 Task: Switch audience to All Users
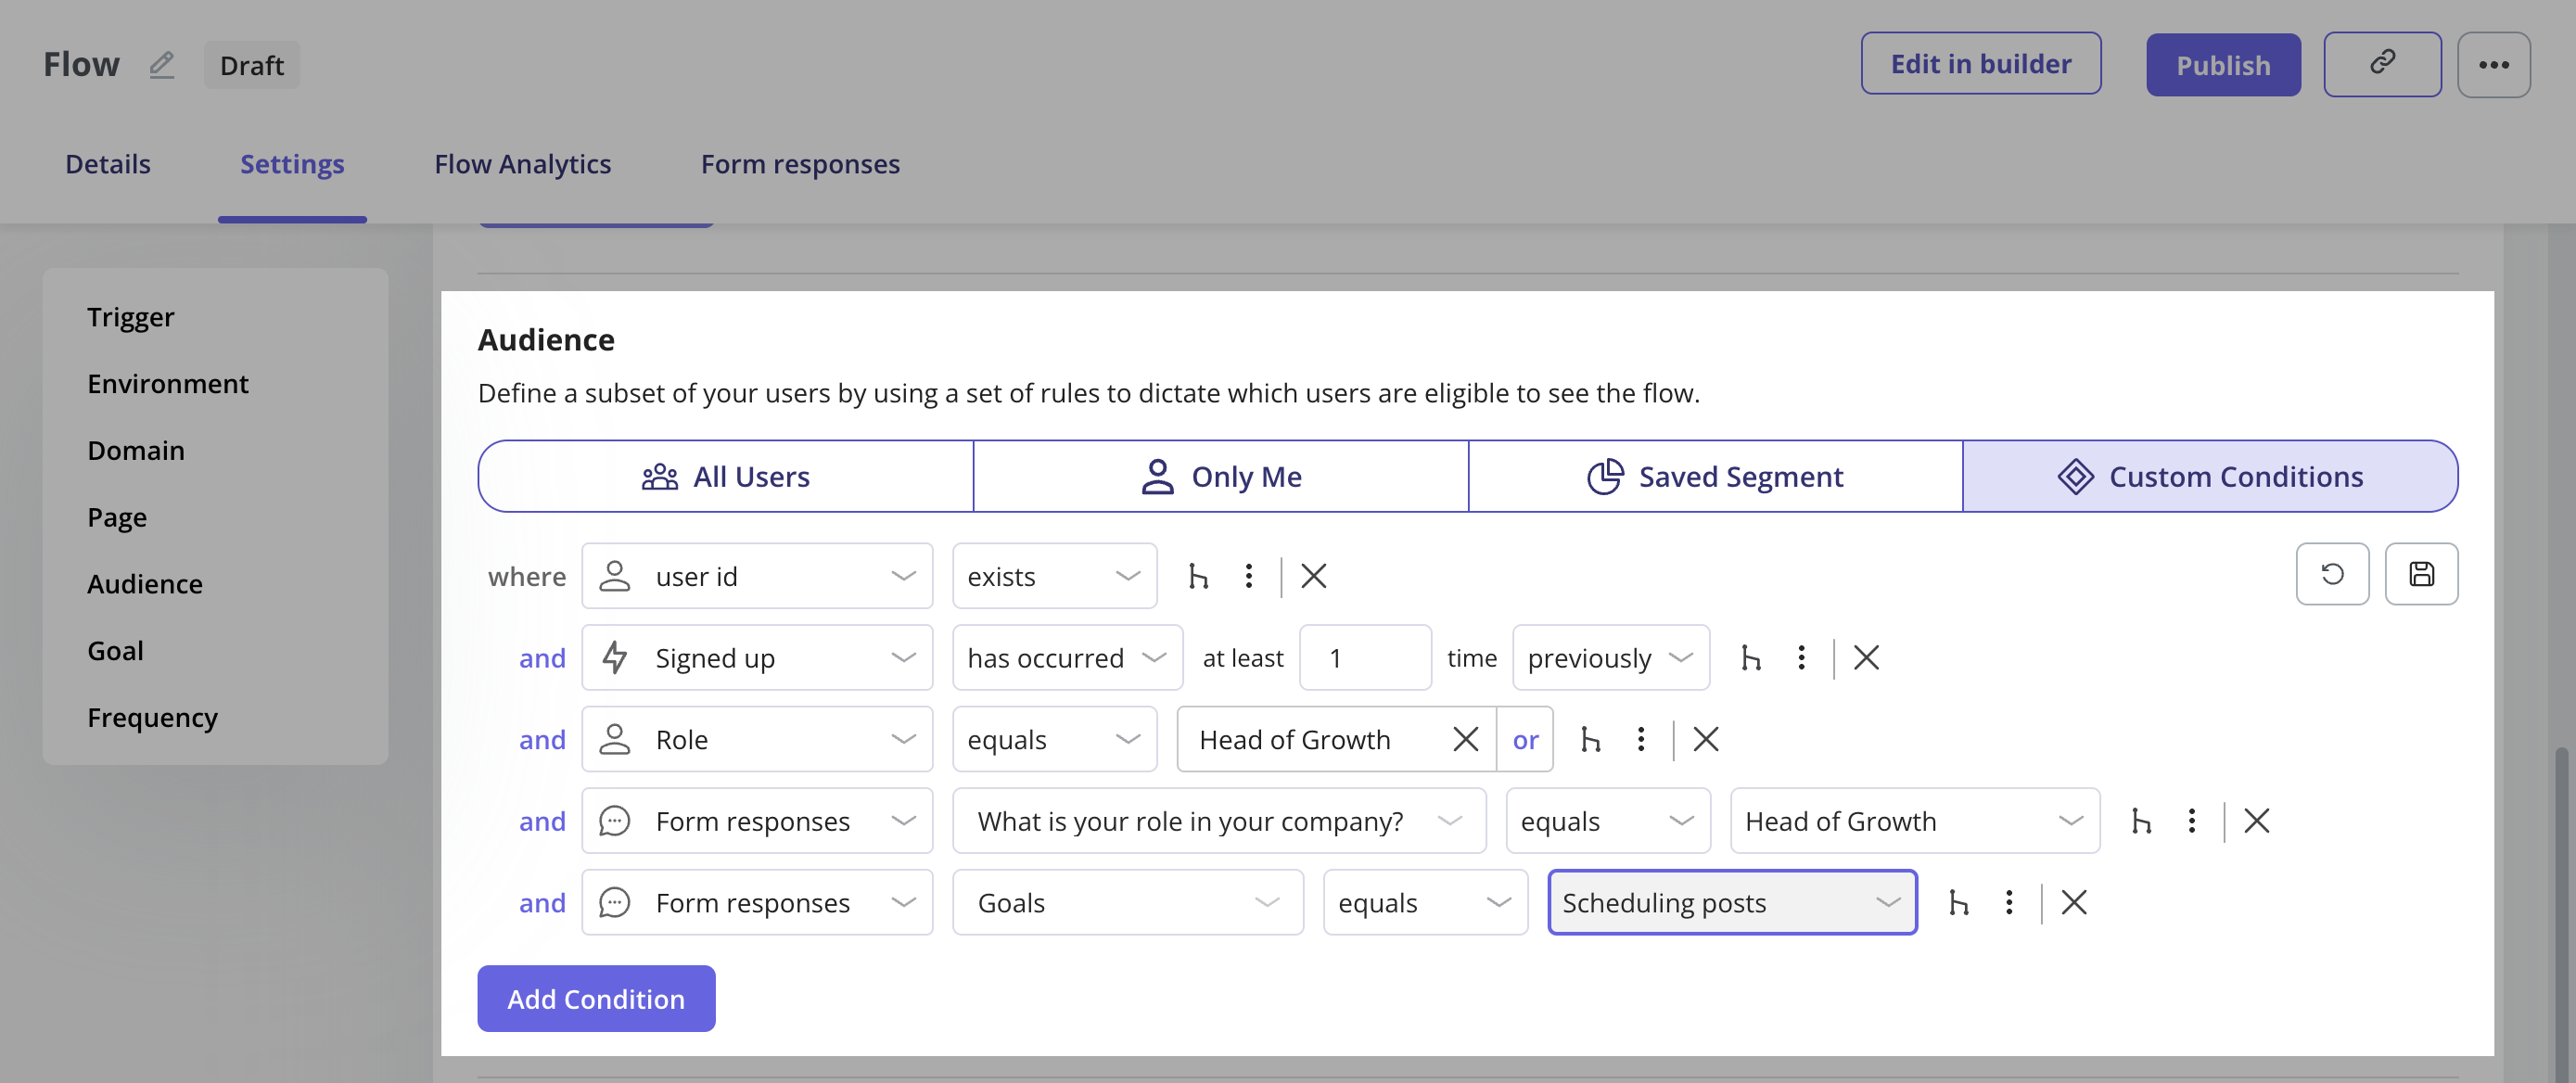click(726, 476)
